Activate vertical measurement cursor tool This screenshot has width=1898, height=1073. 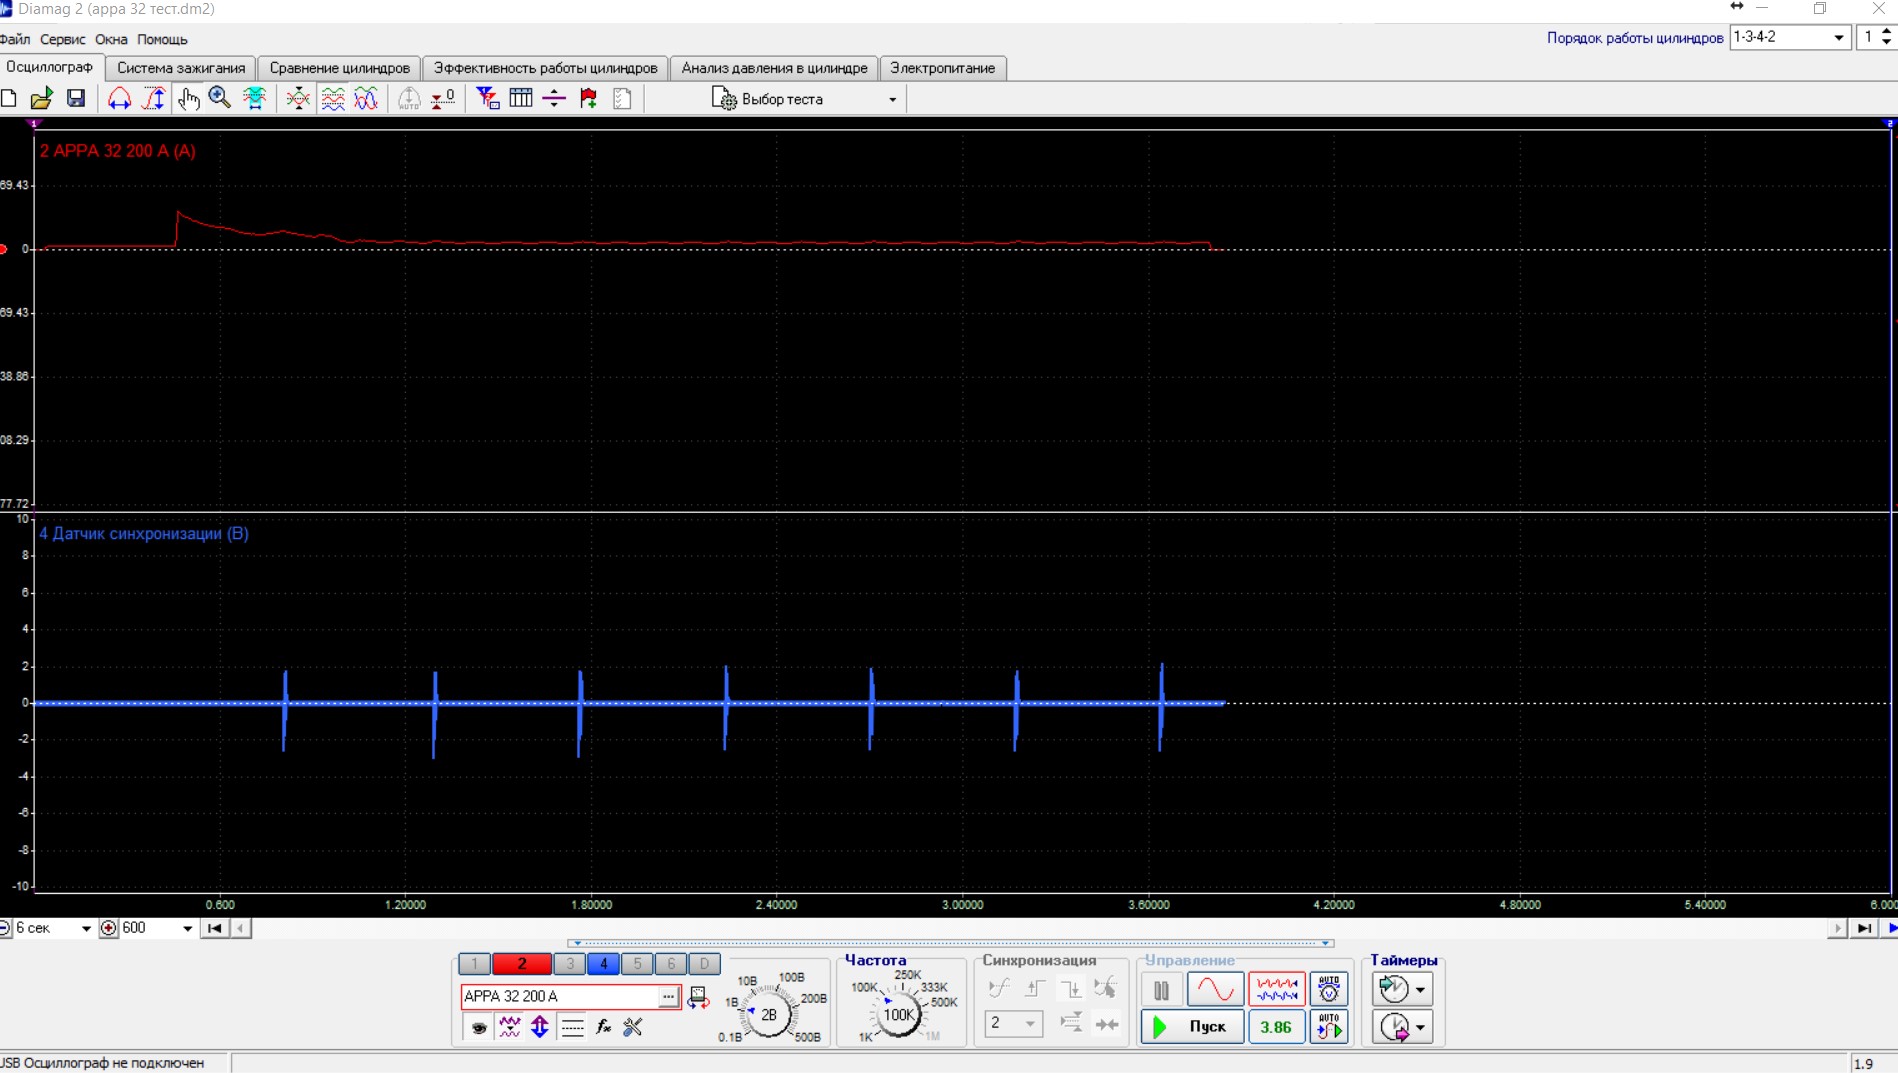(154, 98)
